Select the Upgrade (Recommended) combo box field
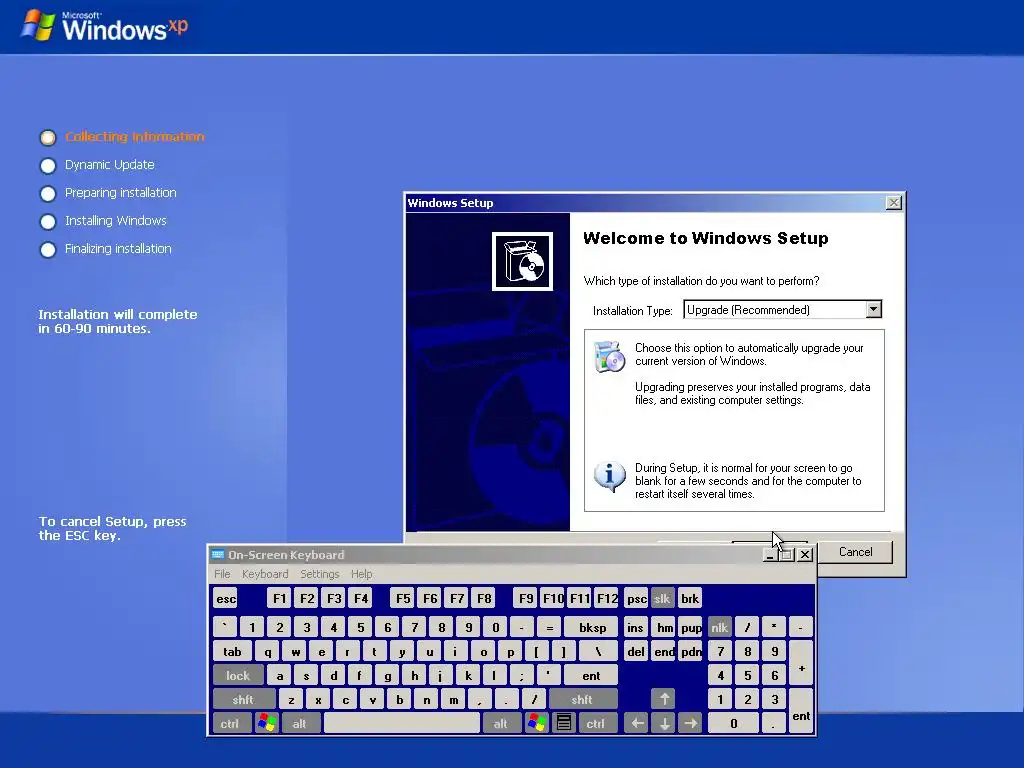1024x768 pixels. pos(782,310)
